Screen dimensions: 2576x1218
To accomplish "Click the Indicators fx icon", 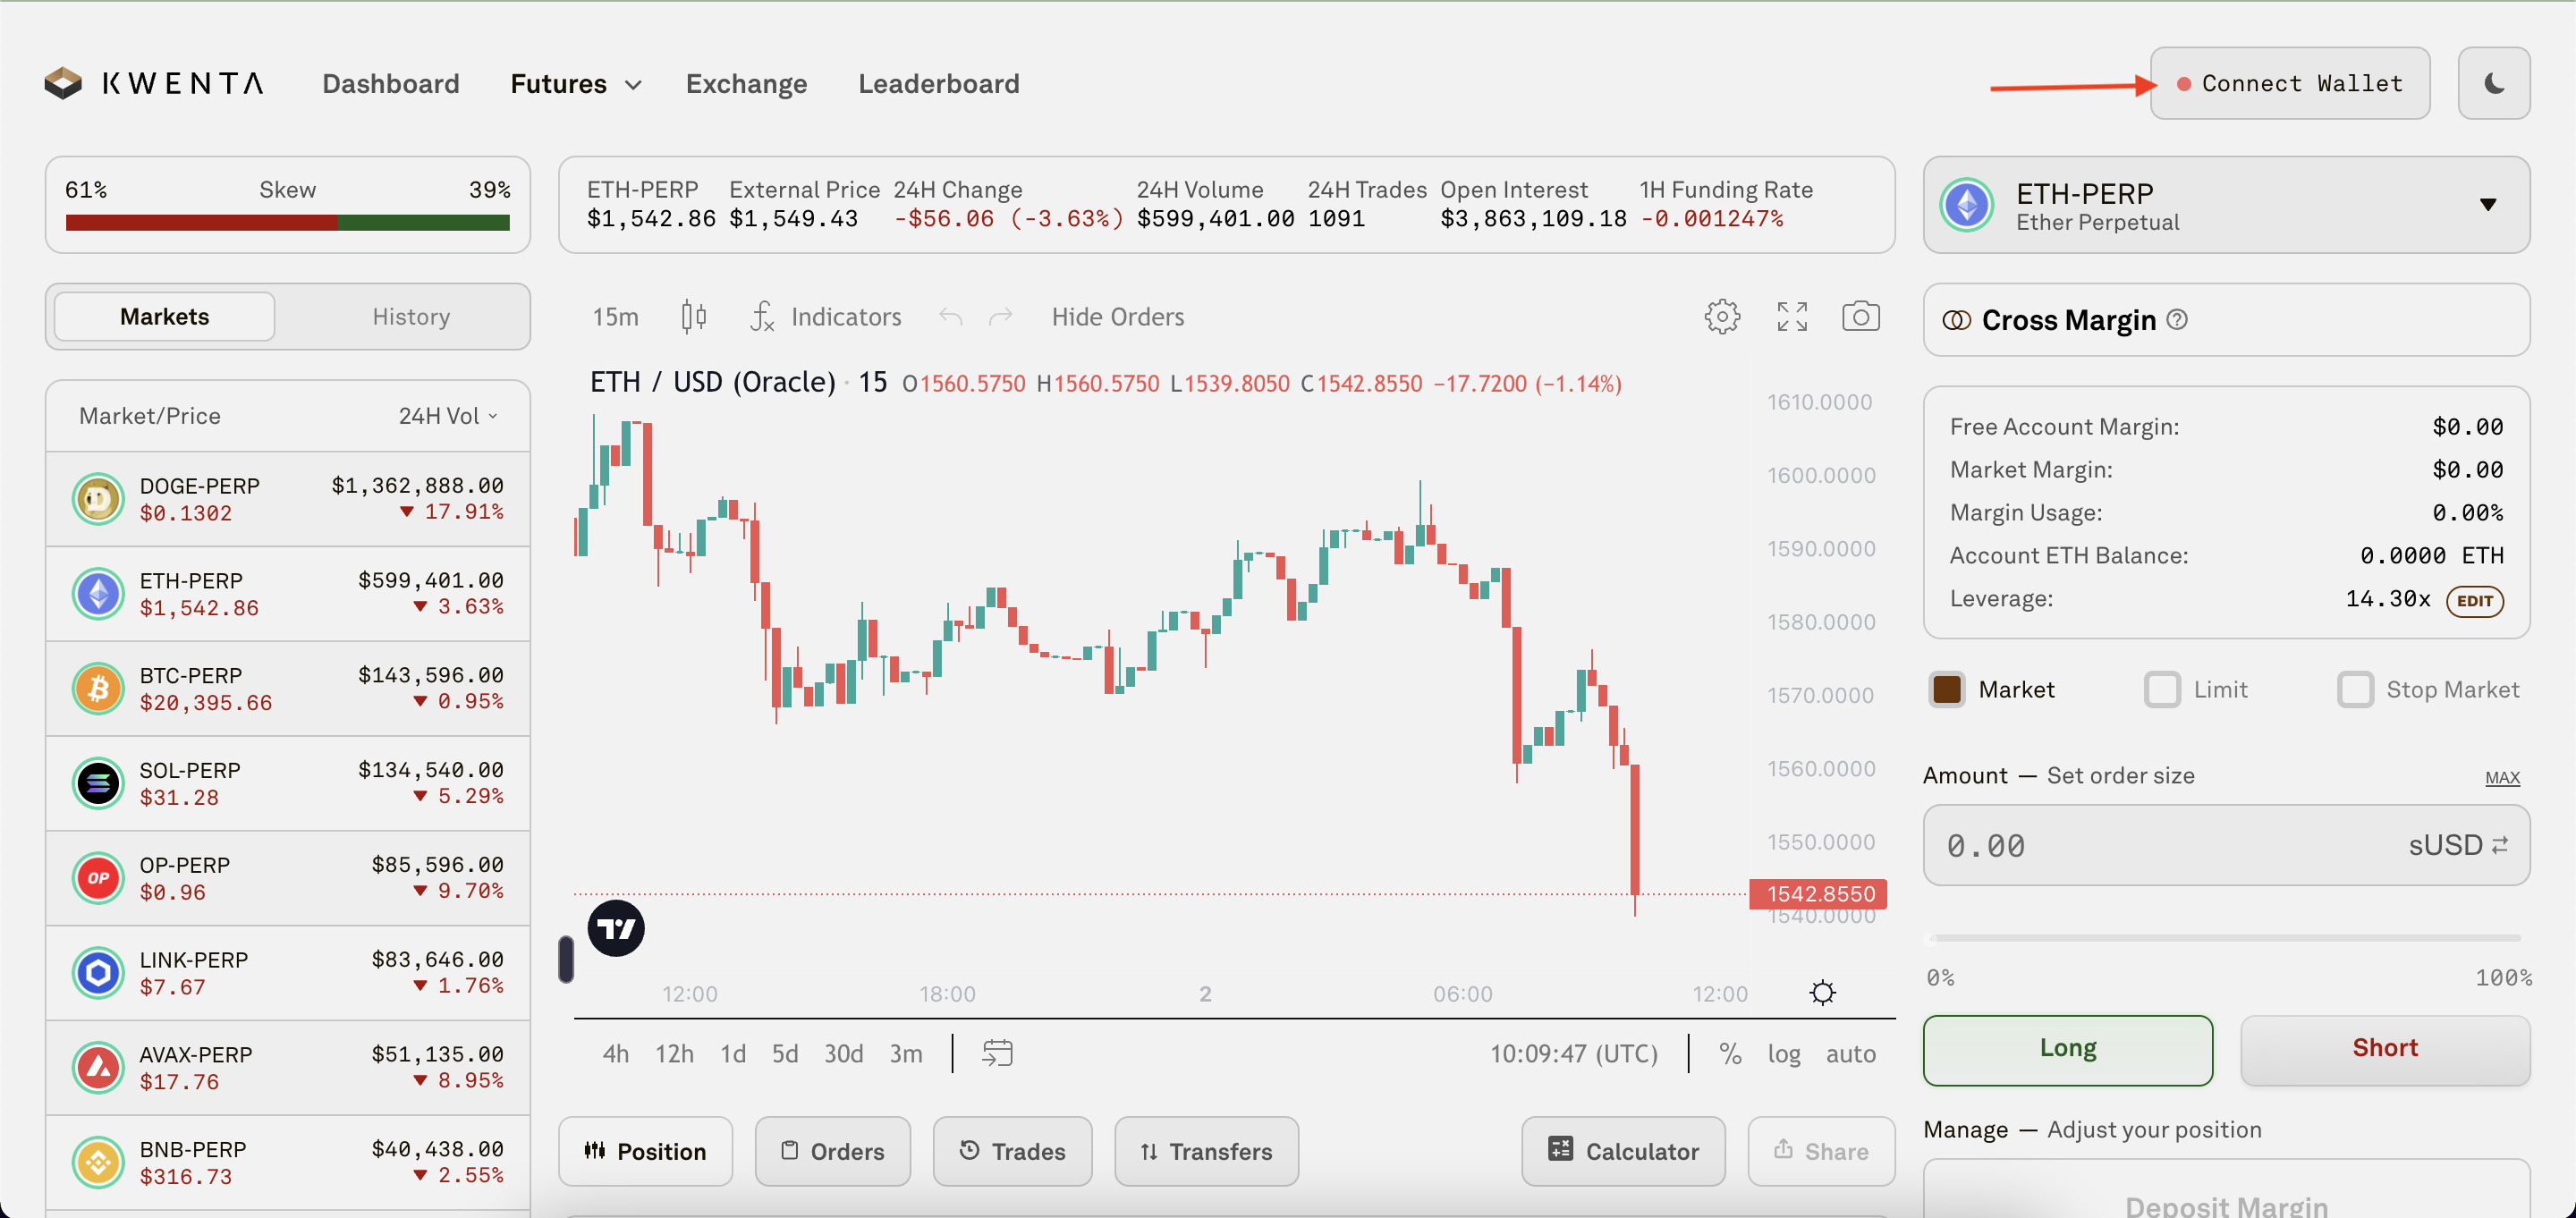I will coord(762,317).
